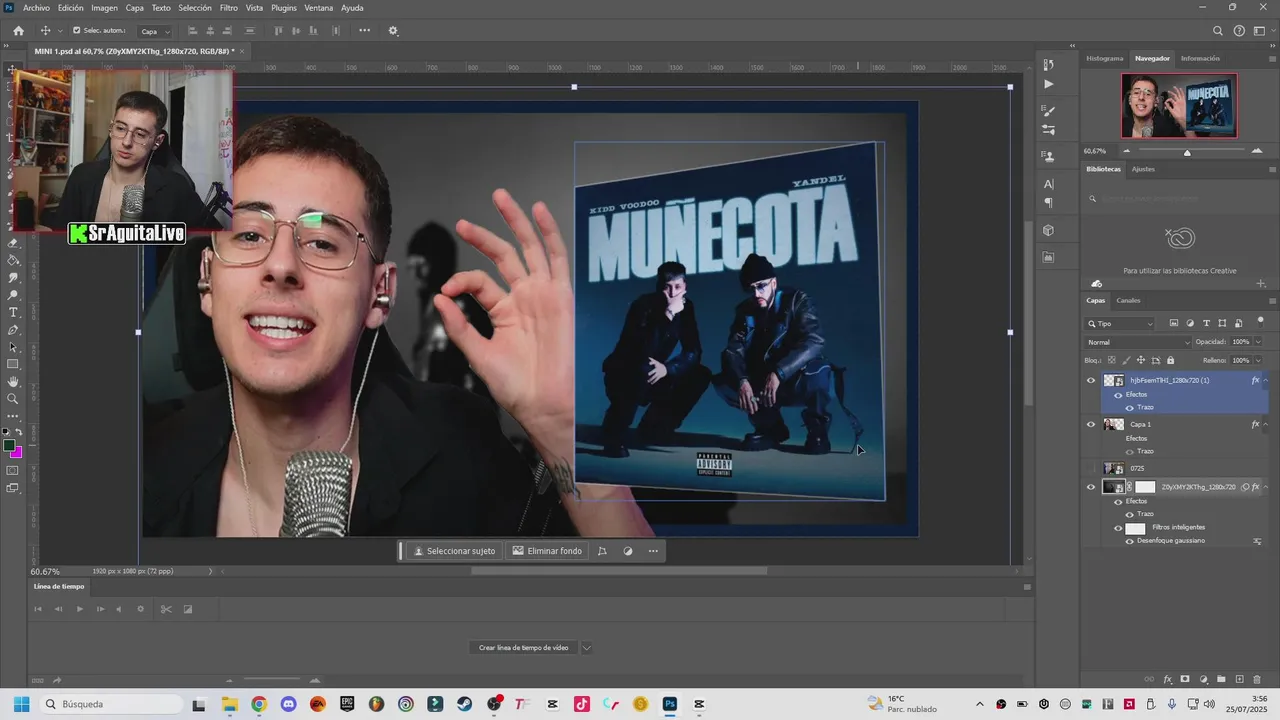Screen dimensions: 1280x720
Task: Open dropdown next to Crear línea de tiempo
Action: [587, 648]
